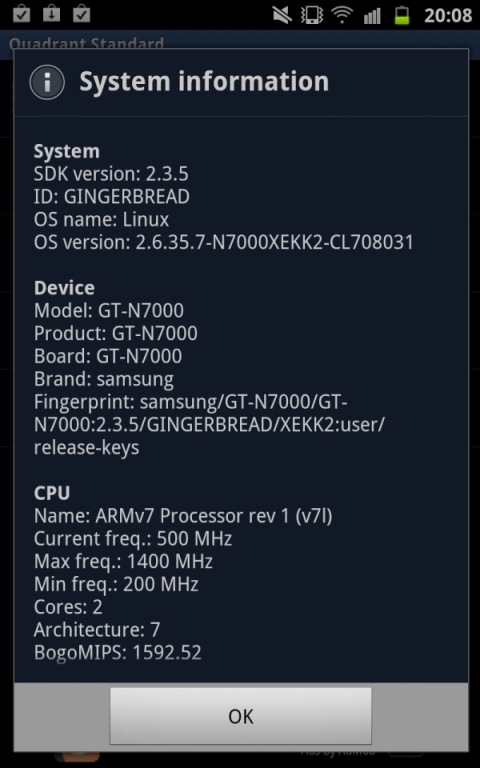Tap the OK button

[x=240, y=716]
